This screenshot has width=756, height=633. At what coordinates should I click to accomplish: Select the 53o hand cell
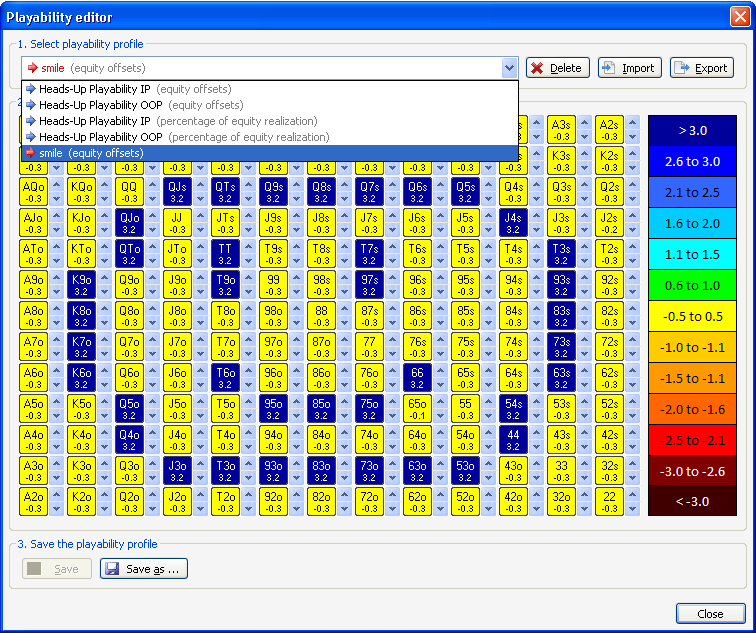point(465,471)
